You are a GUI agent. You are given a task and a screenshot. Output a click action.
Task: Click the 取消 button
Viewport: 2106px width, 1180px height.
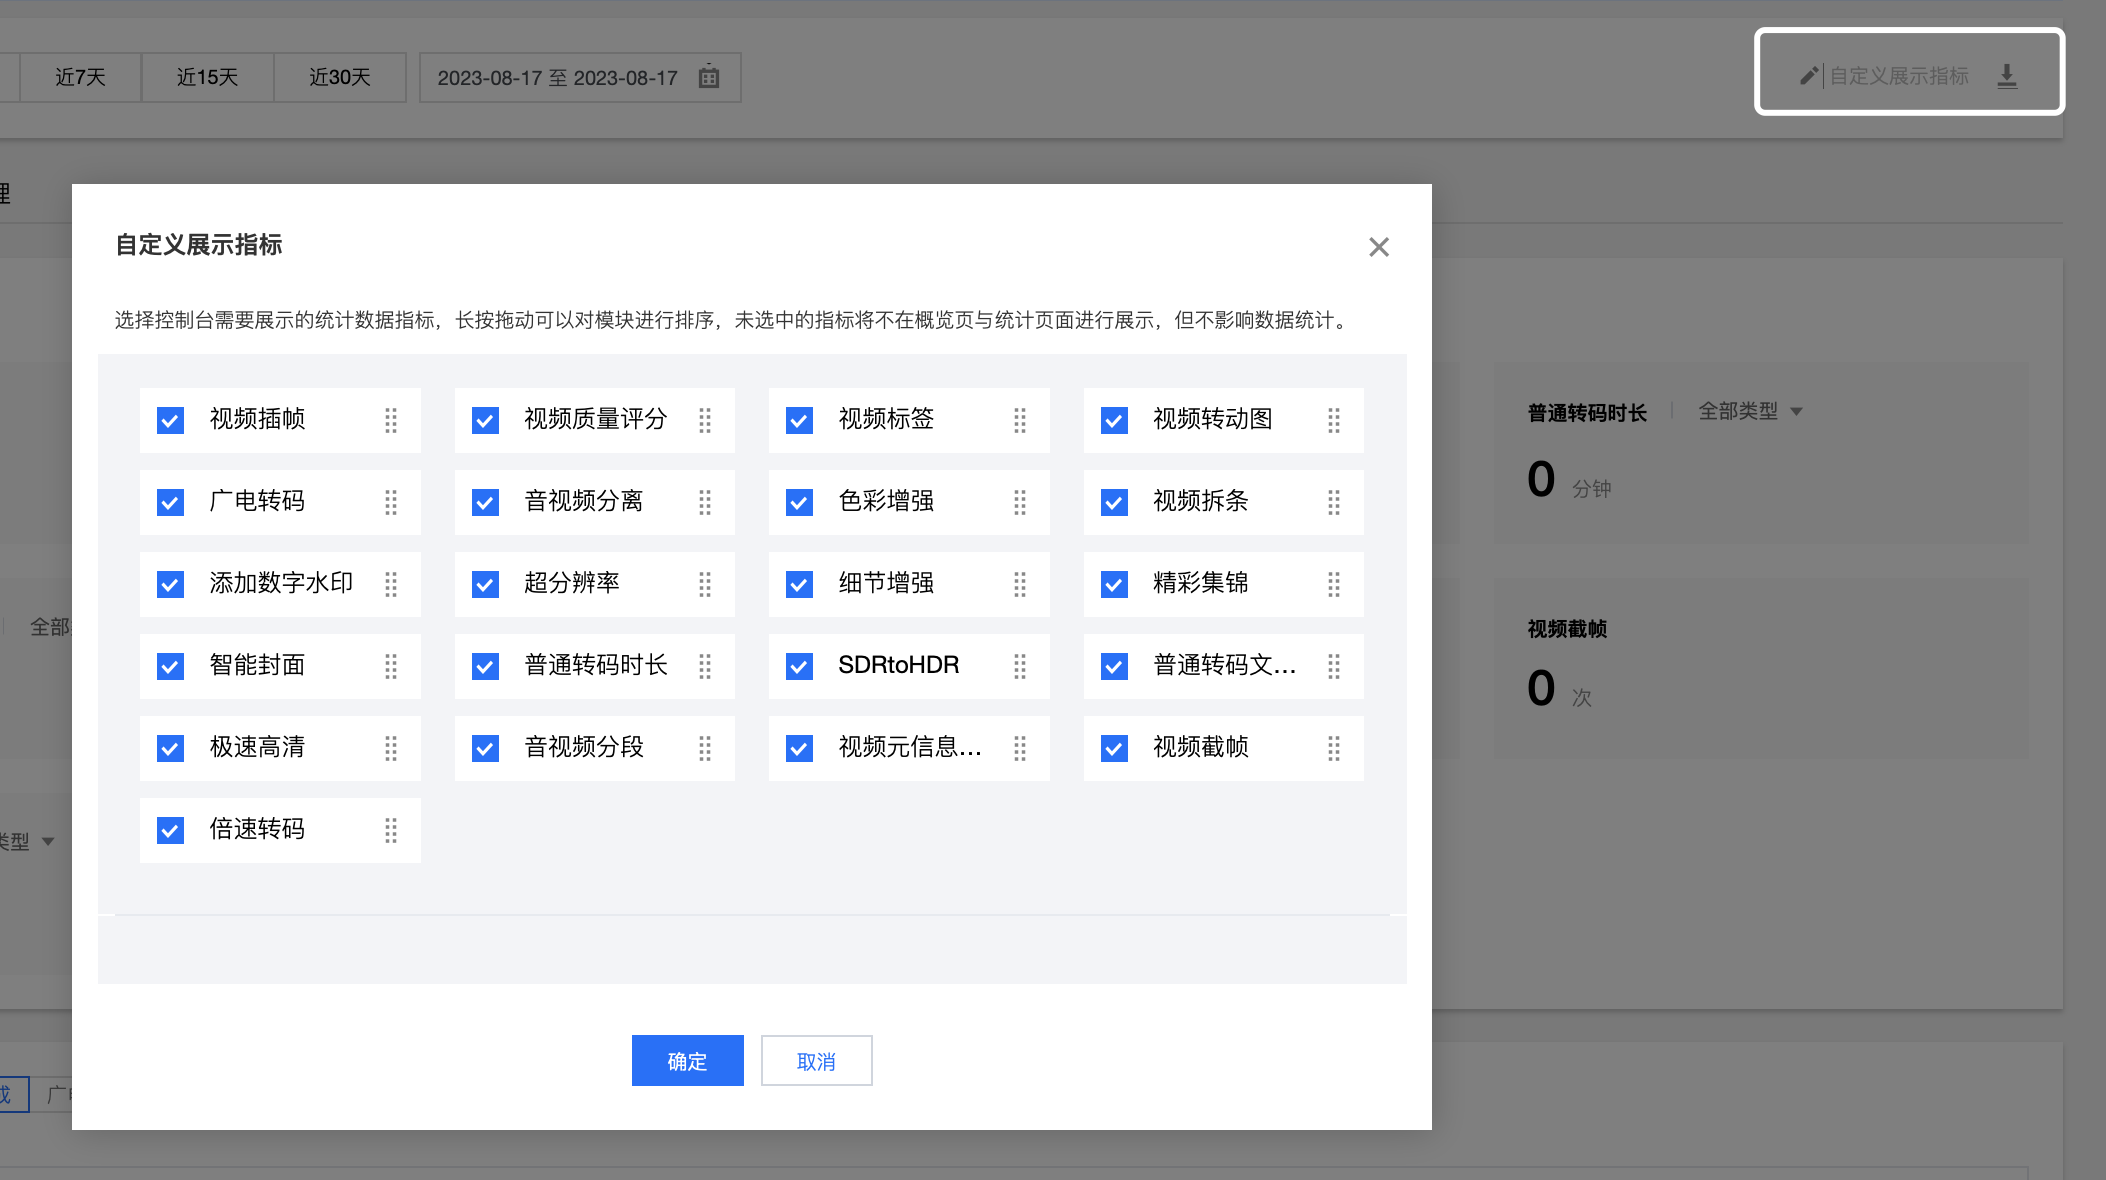point(816,1061)
